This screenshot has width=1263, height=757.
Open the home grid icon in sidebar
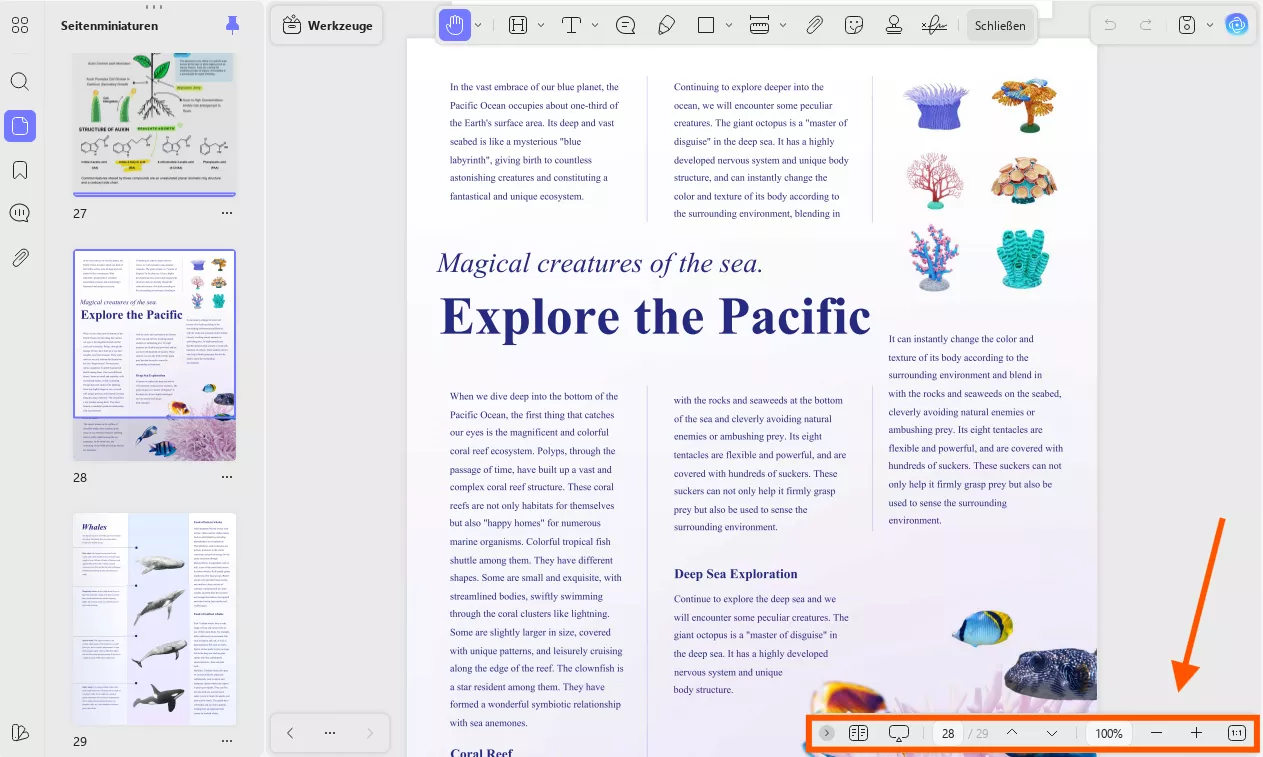[20, 25]
